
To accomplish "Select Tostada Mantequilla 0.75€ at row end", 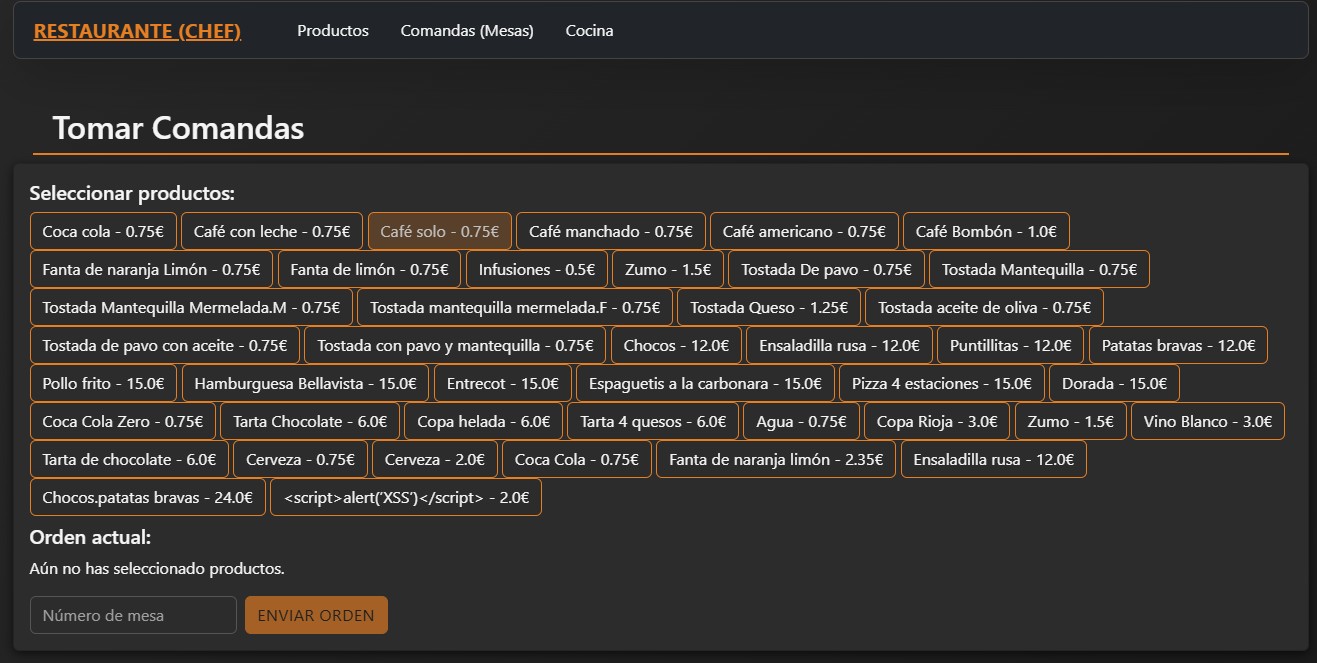I will tap(1040, 269).
